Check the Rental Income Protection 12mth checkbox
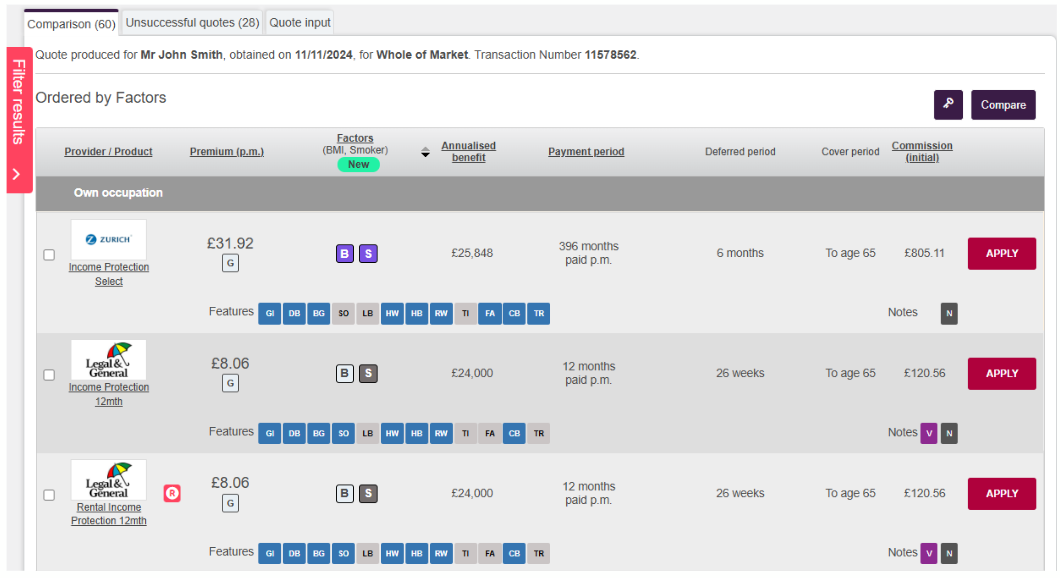 coord(49,495)
